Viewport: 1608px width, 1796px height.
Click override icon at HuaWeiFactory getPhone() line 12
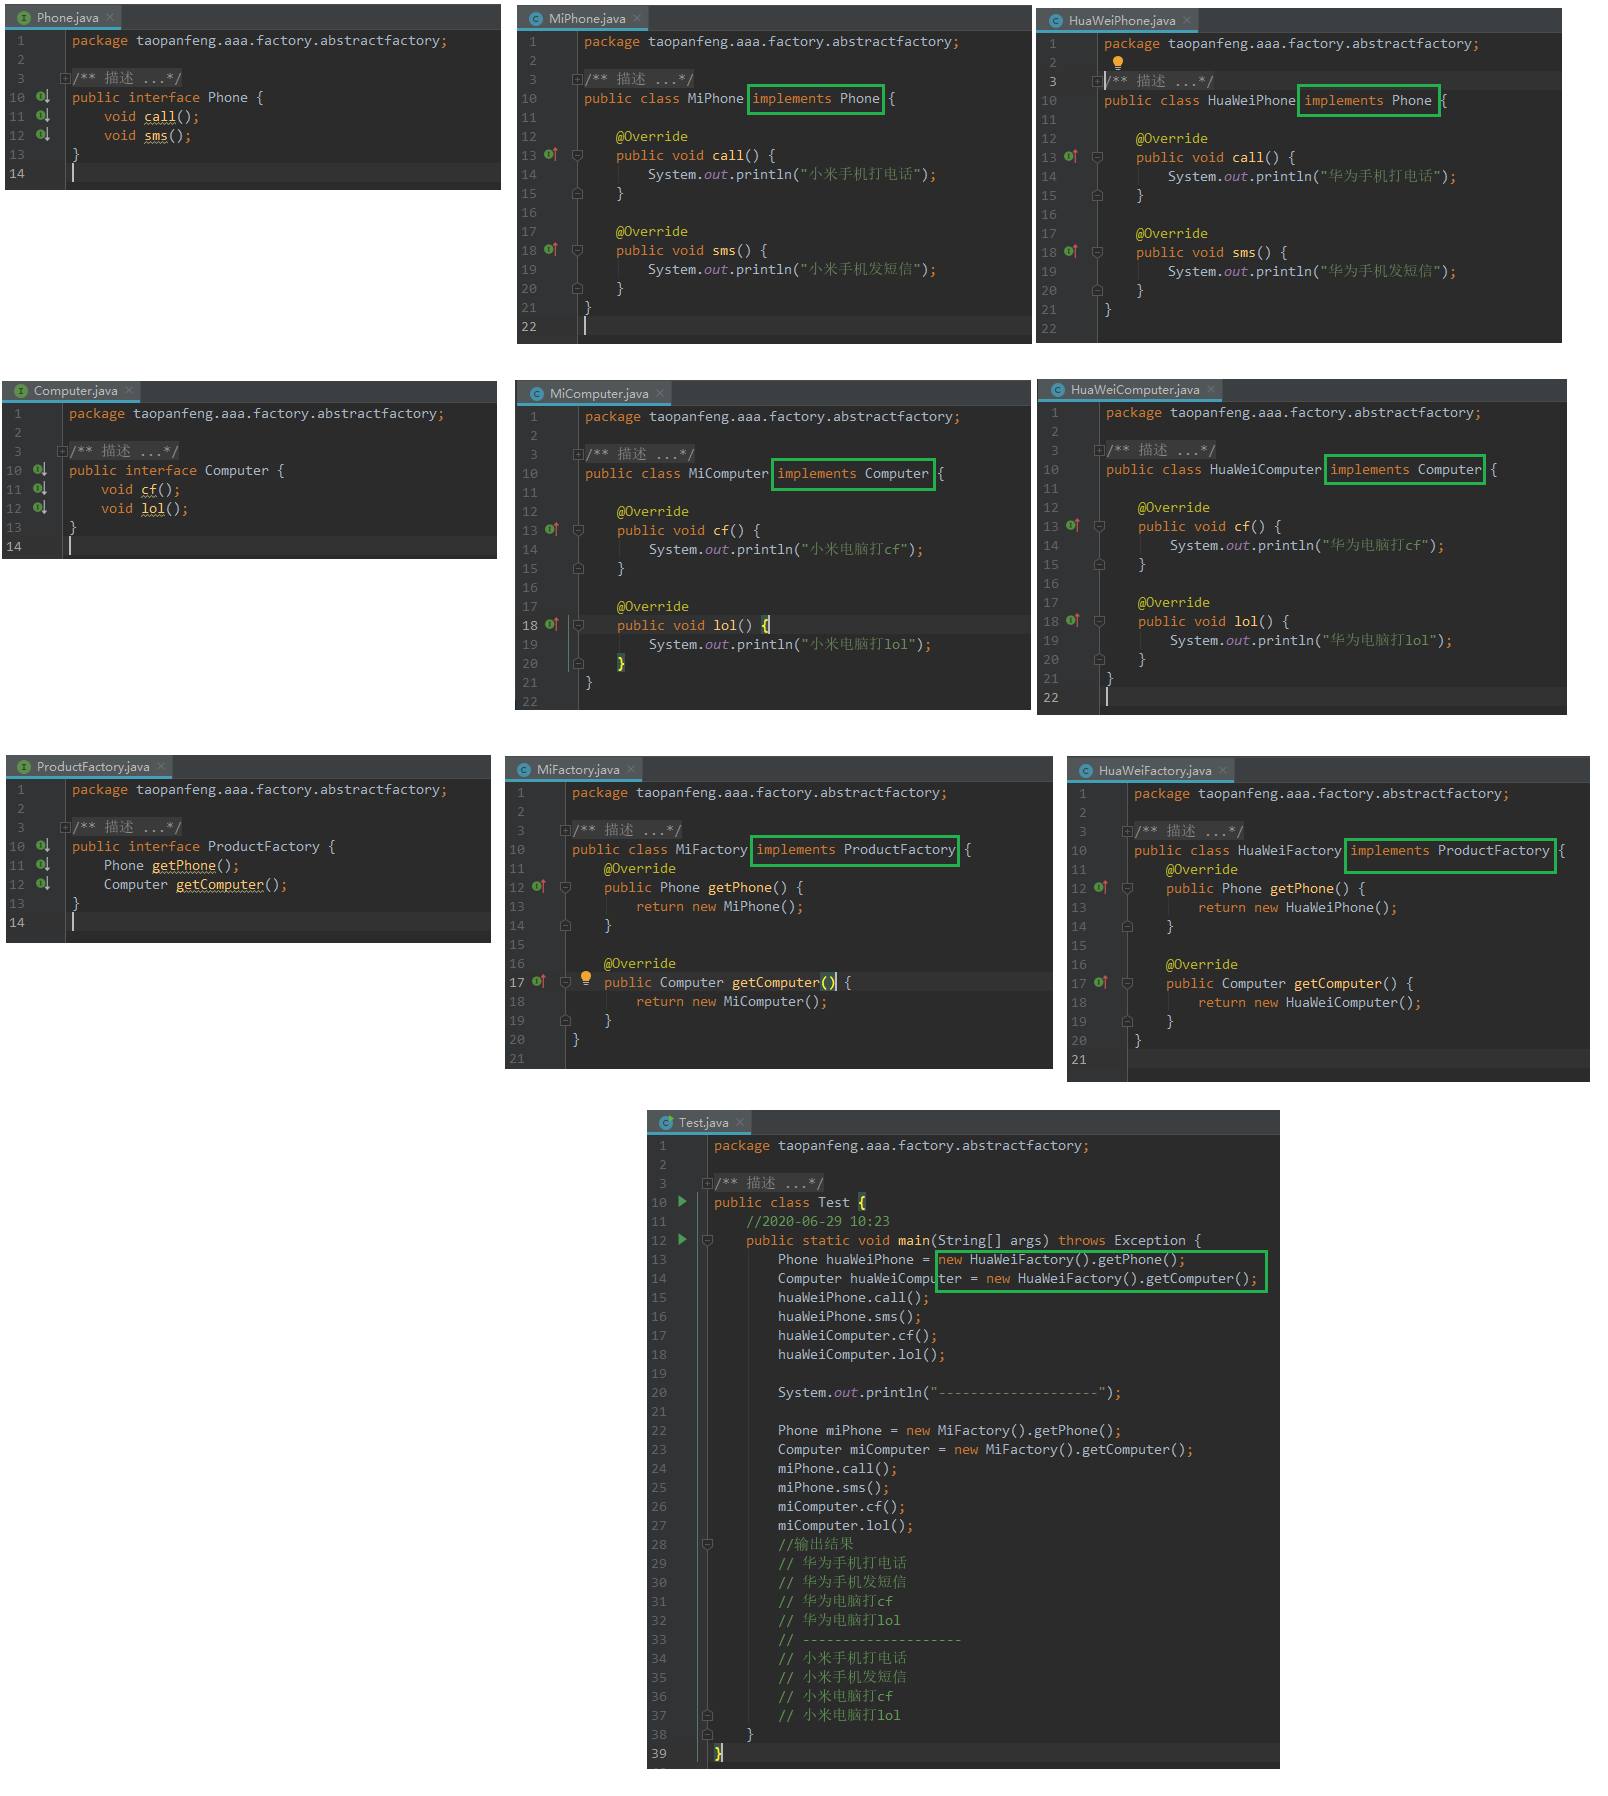coord(1101,888)
